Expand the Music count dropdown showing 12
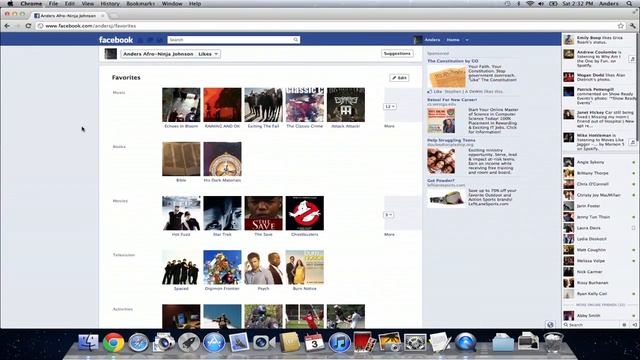Viewport: 640px width, 360px height. [389, 107]
